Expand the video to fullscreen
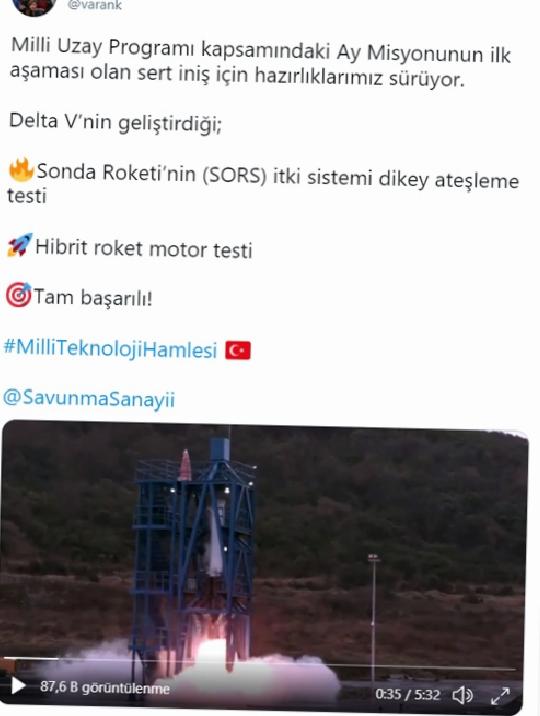The image size is (540, 716). (x=500, y=696)
